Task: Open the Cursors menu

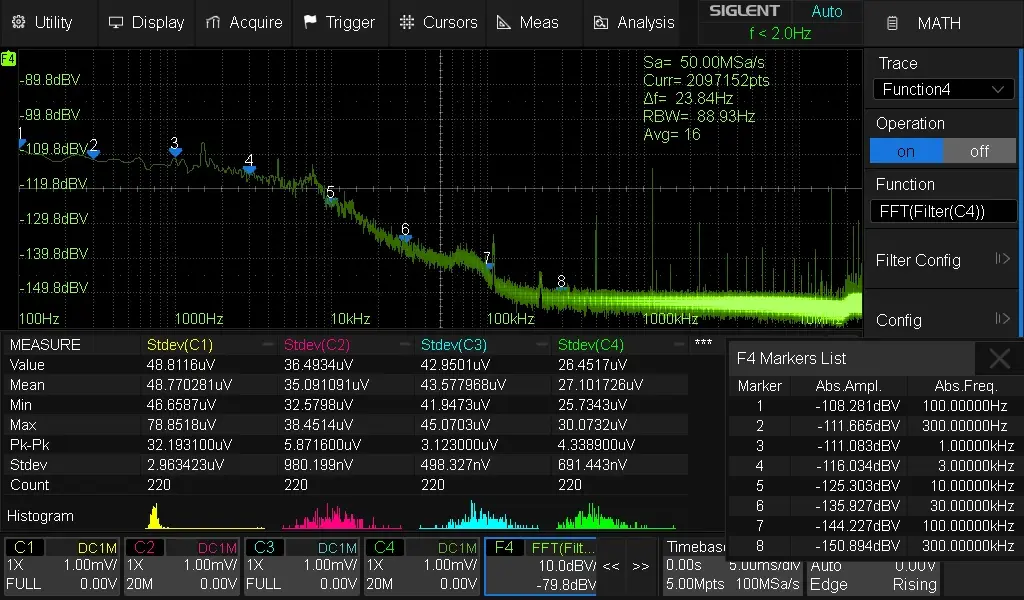Action: click(441, 22)
